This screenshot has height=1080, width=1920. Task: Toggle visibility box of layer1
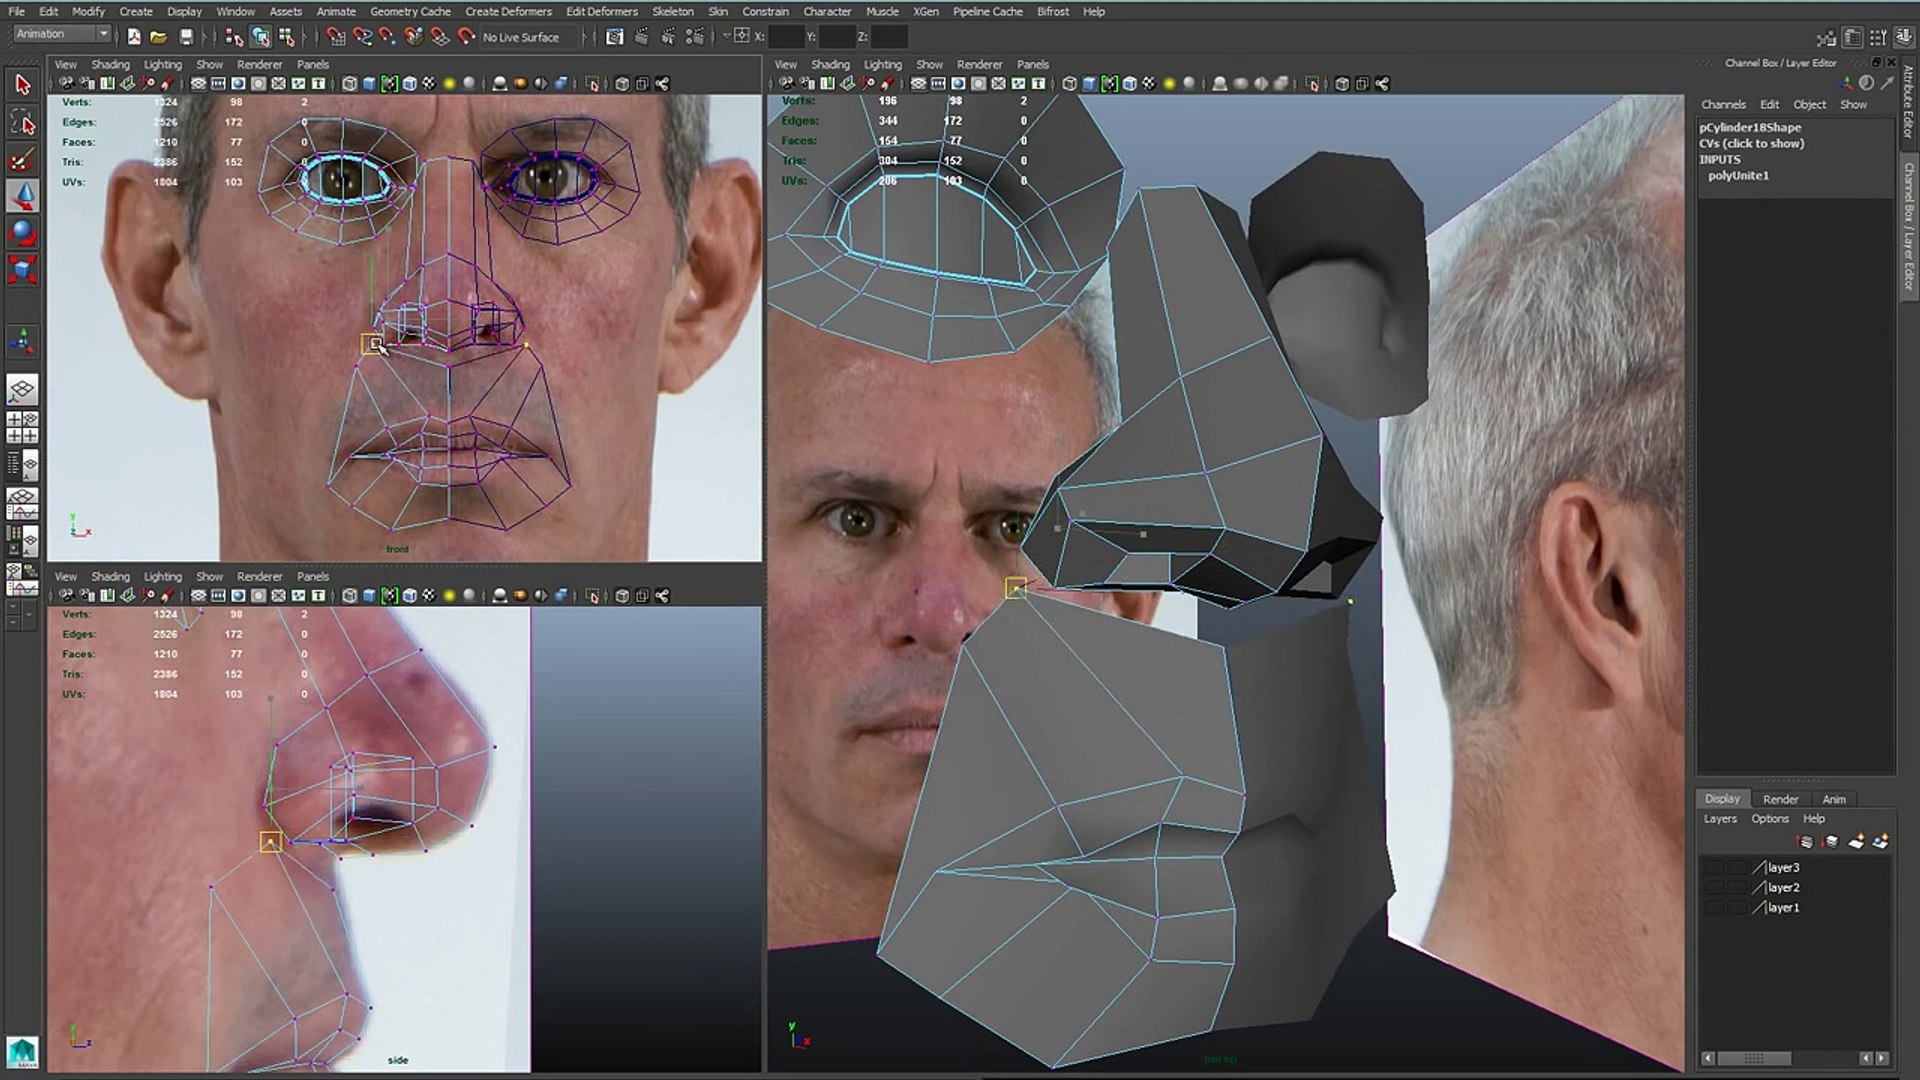coord(1715,908)
